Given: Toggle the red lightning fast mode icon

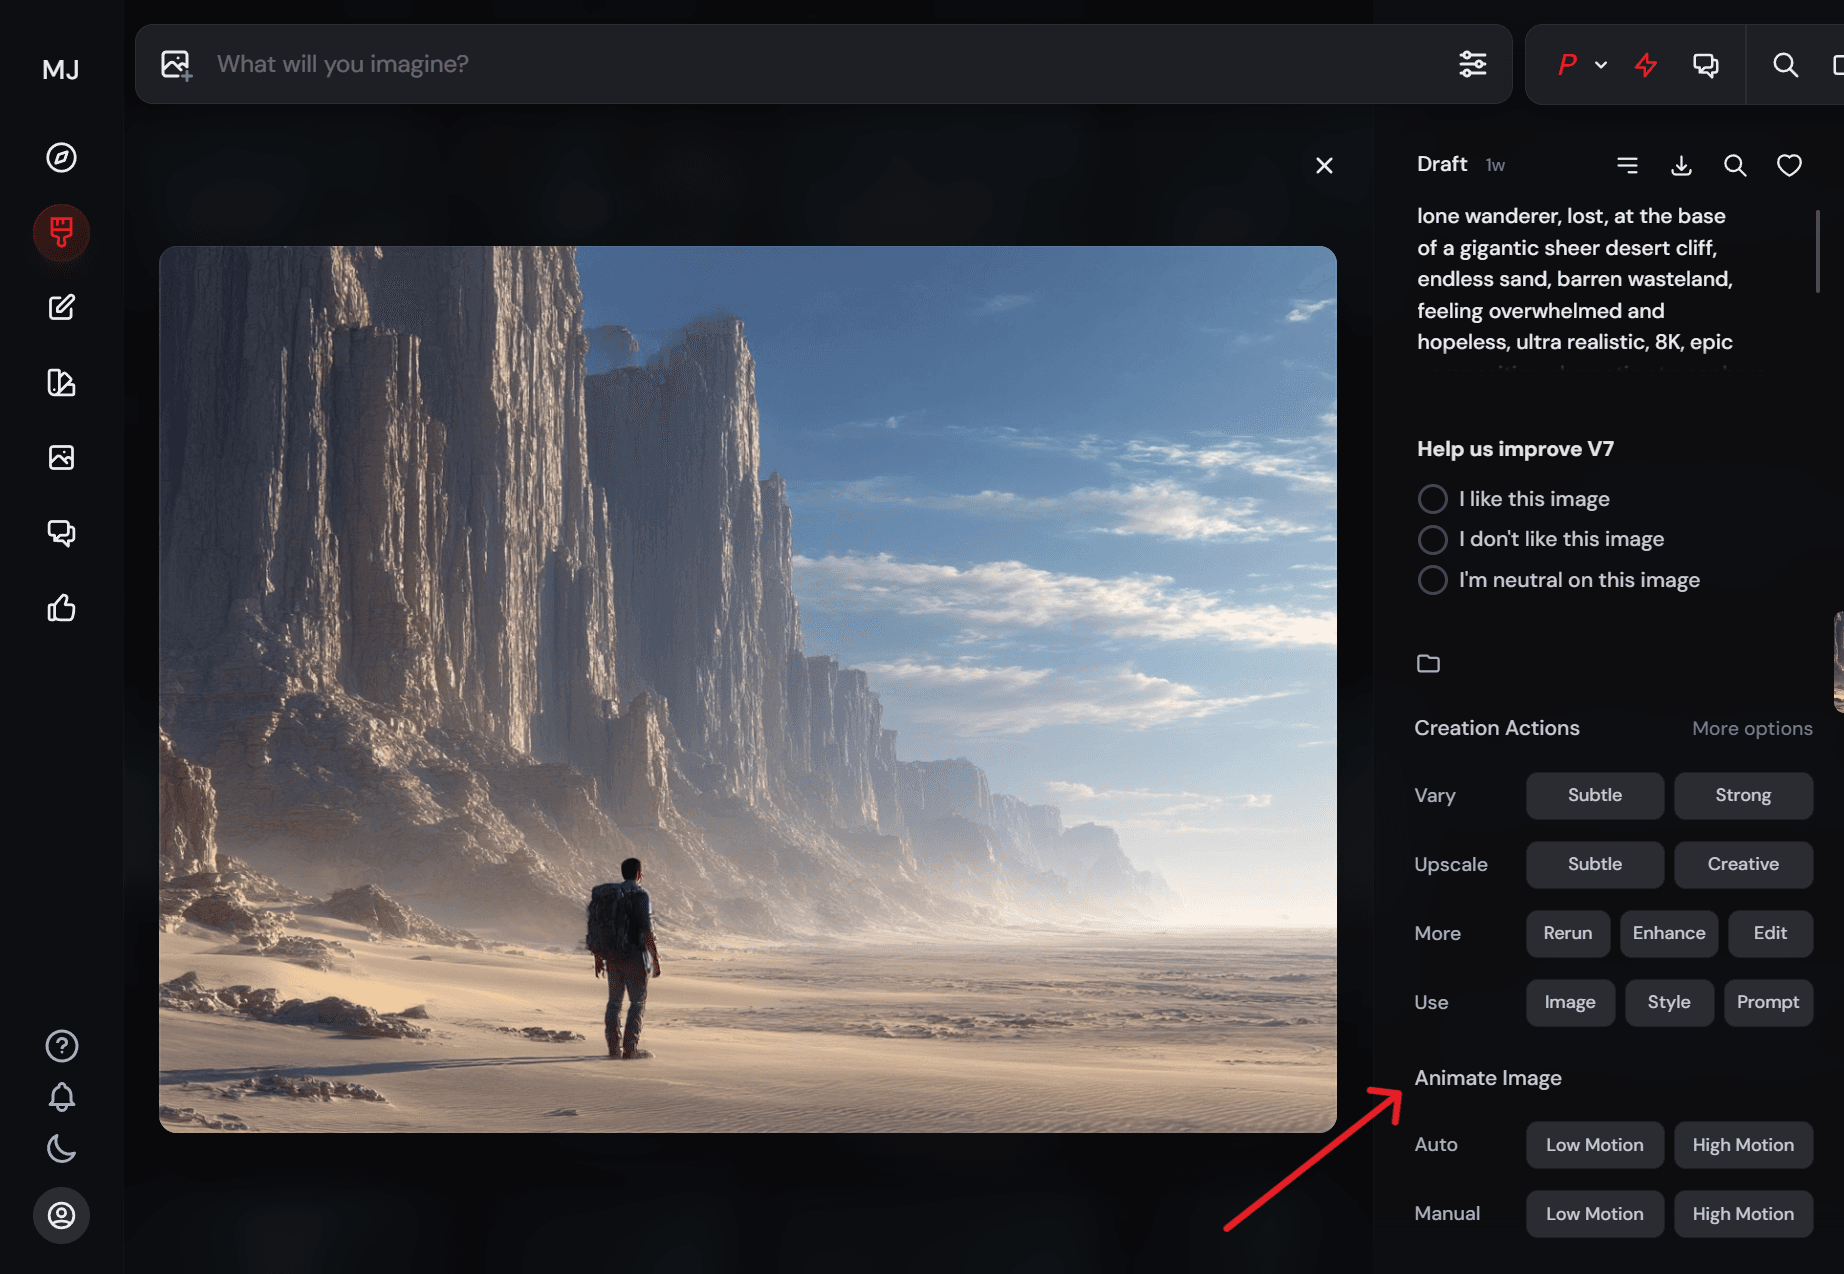Looking at the screenshot, I should (x=1645, y=65).
